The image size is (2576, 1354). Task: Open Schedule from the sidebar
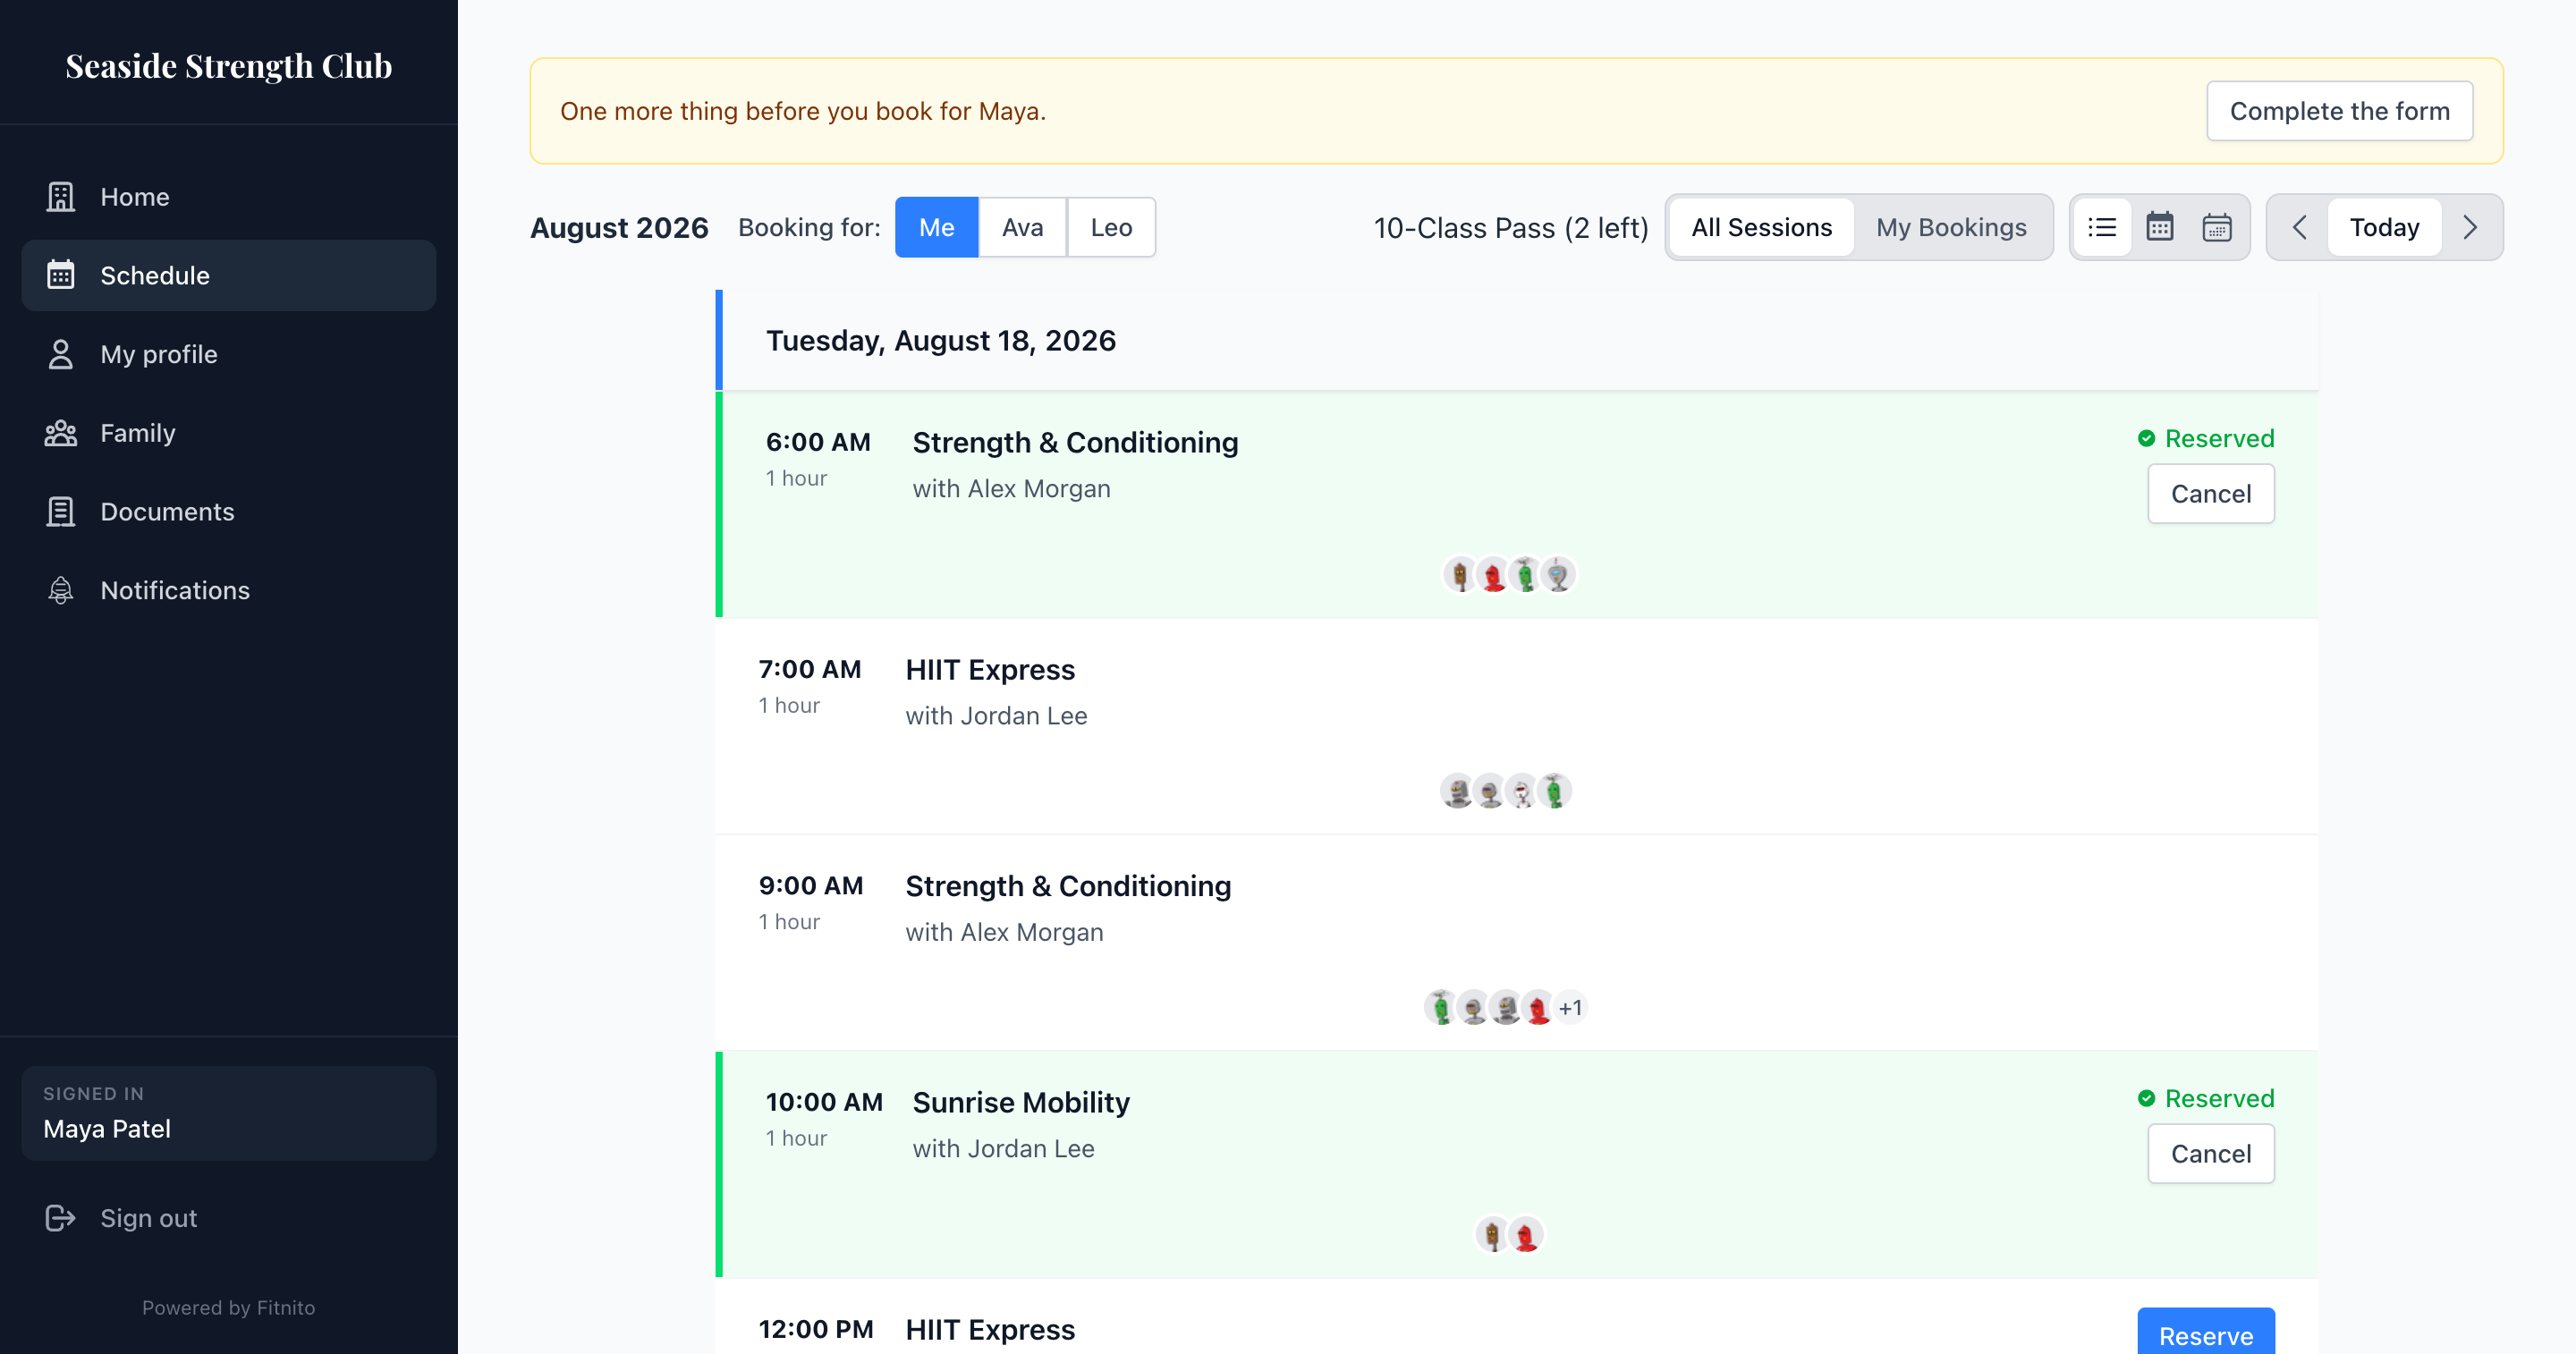point(229,275)
